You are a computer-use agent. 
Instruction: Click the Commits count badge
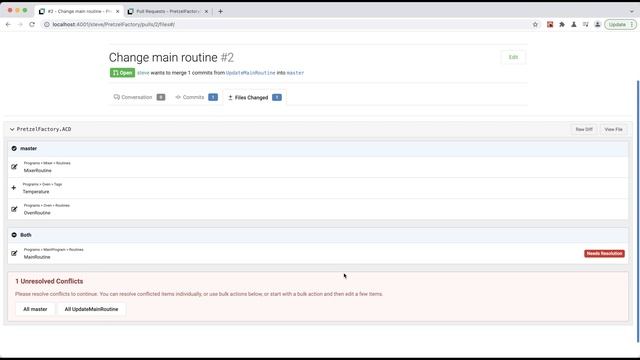pos(213,97)
